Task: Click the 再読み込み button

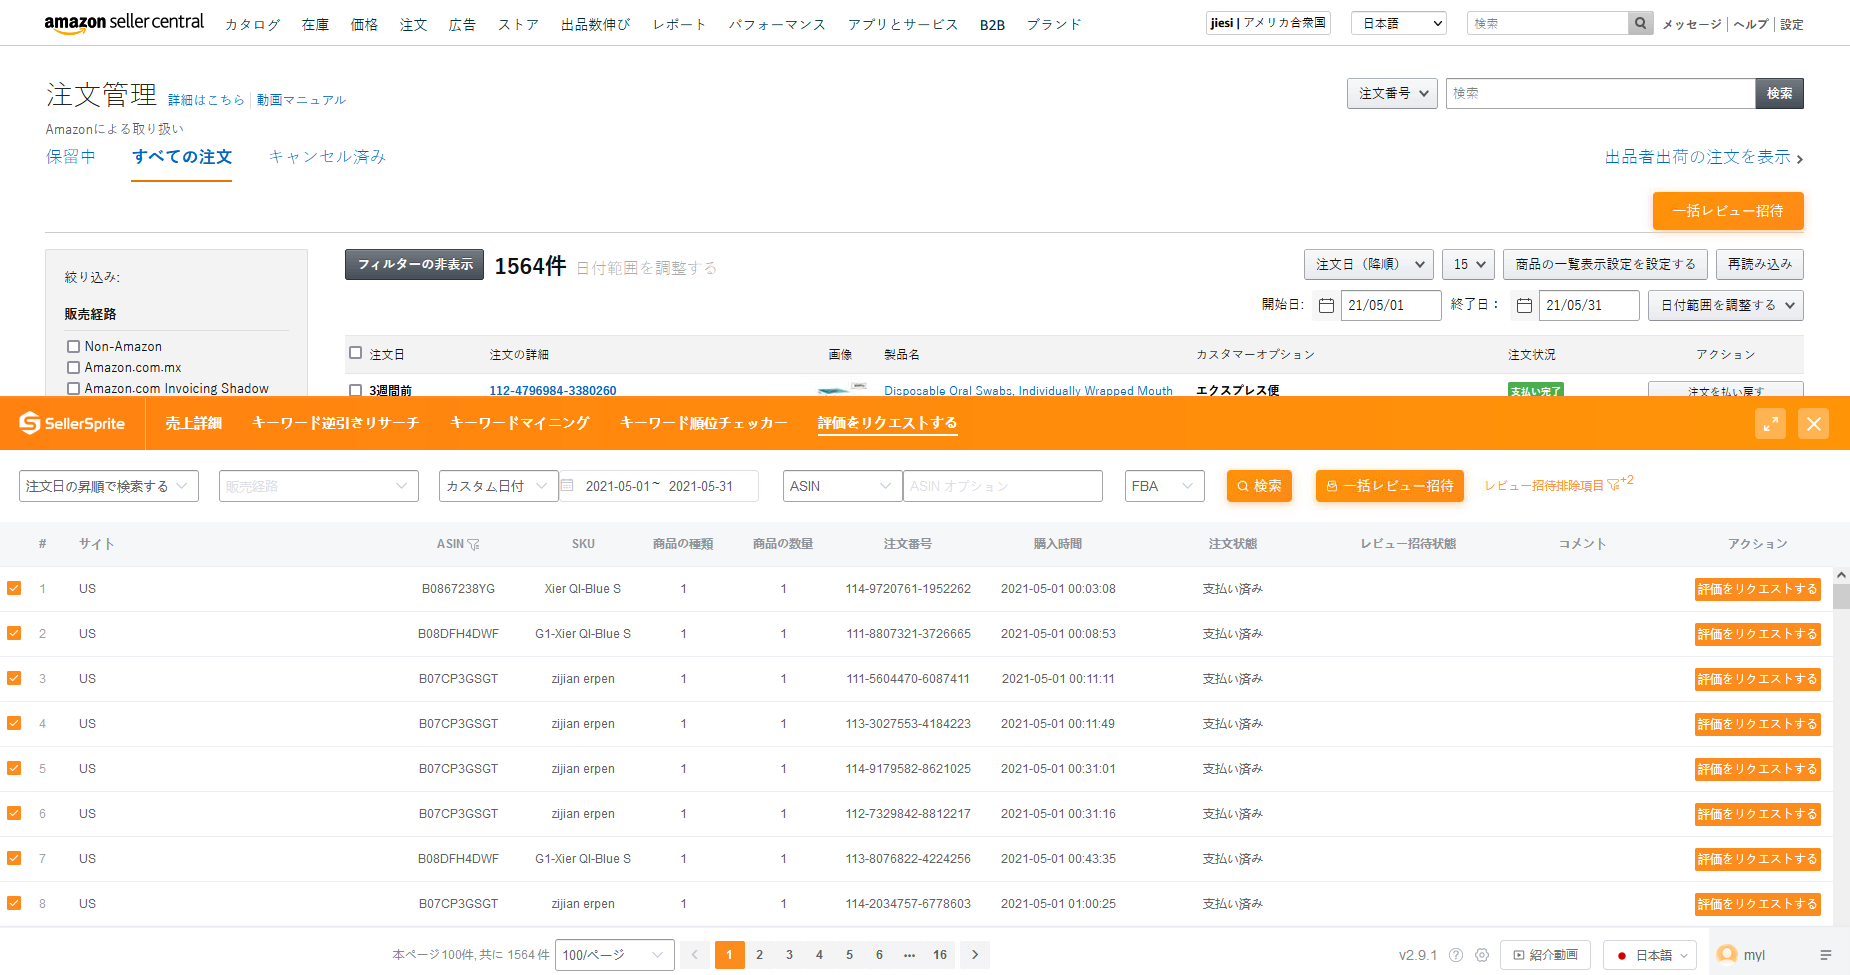Action: pos(1760,264)
